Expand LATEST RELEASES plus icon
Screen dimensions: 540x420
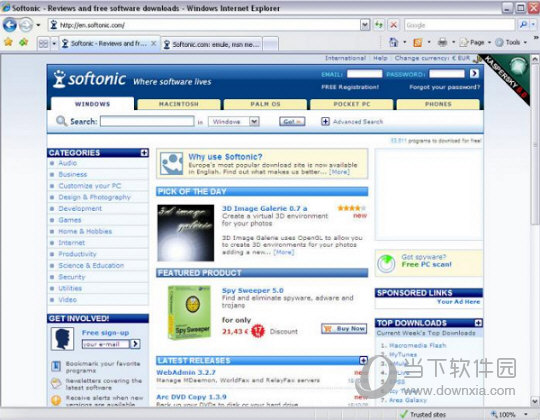(363, 360)
